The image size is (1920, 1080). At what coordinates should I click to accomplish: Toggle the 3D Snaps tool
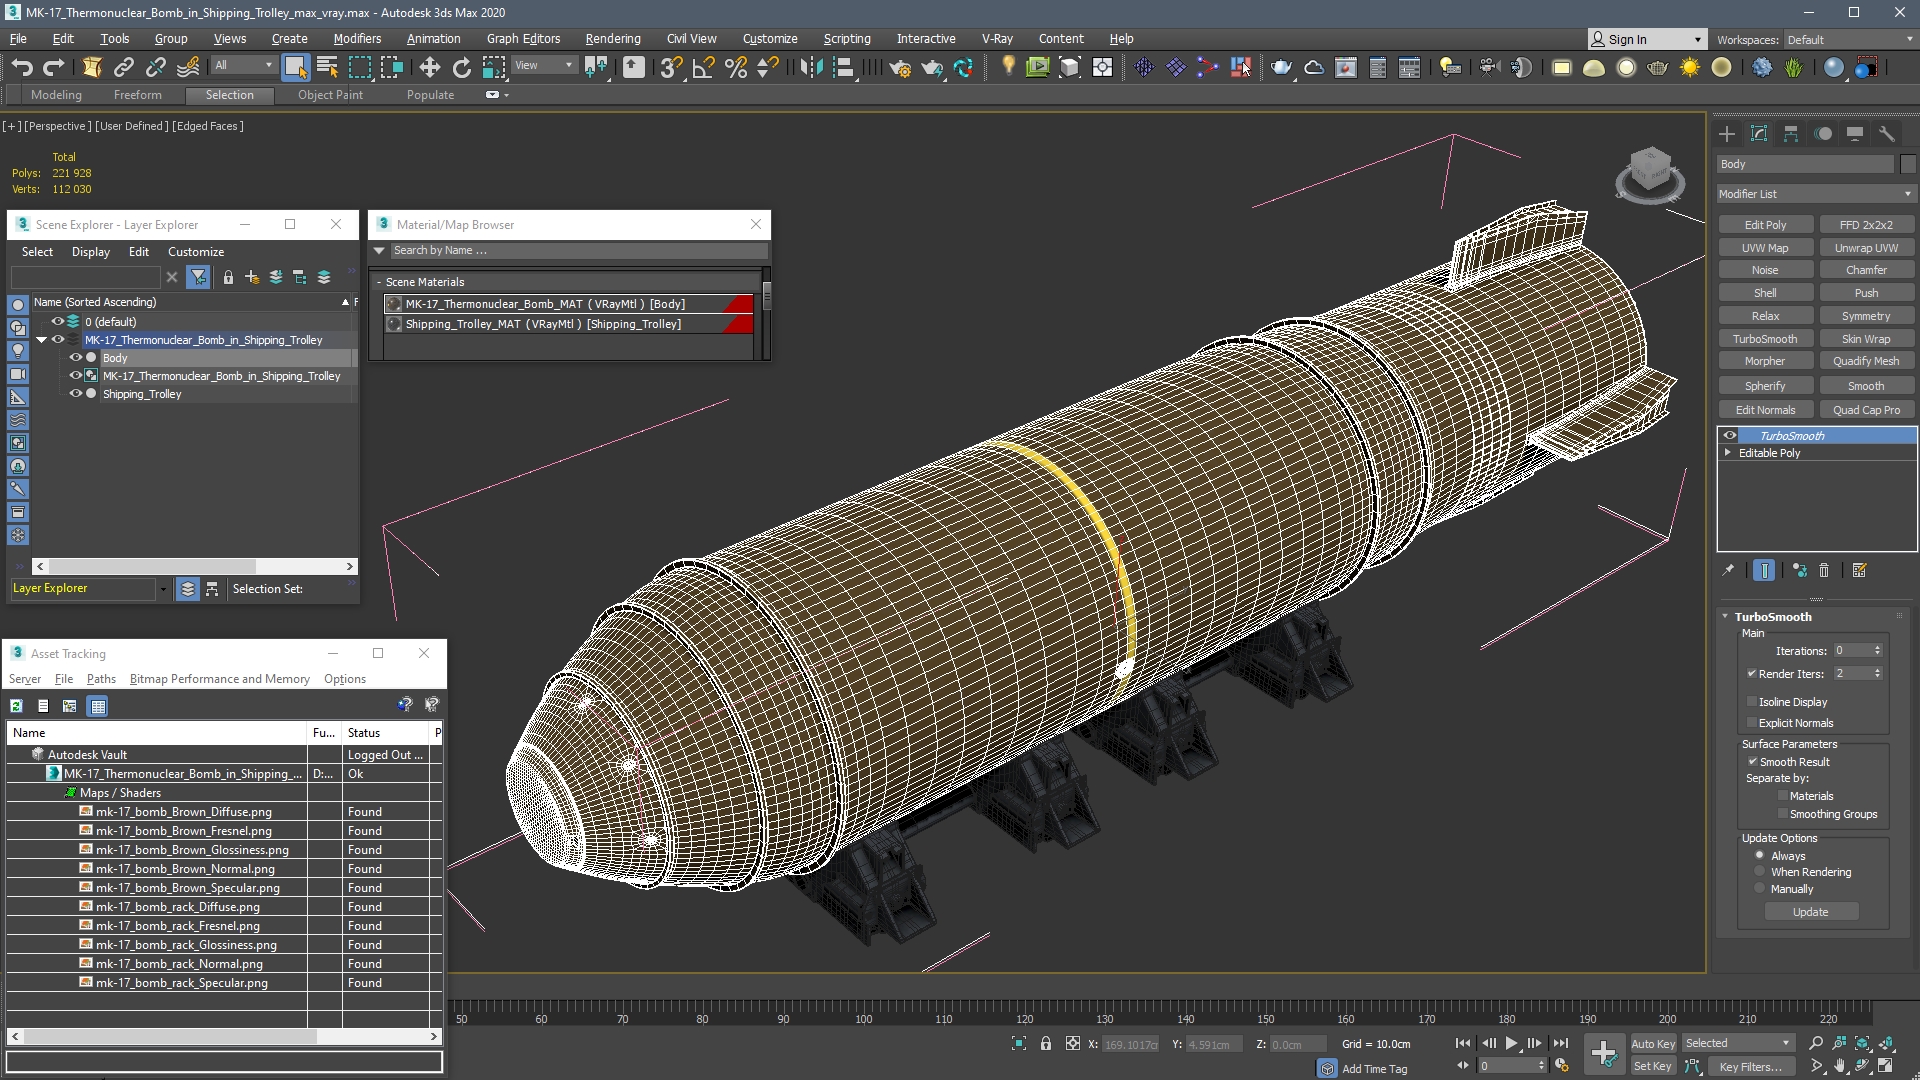(671, 67)
